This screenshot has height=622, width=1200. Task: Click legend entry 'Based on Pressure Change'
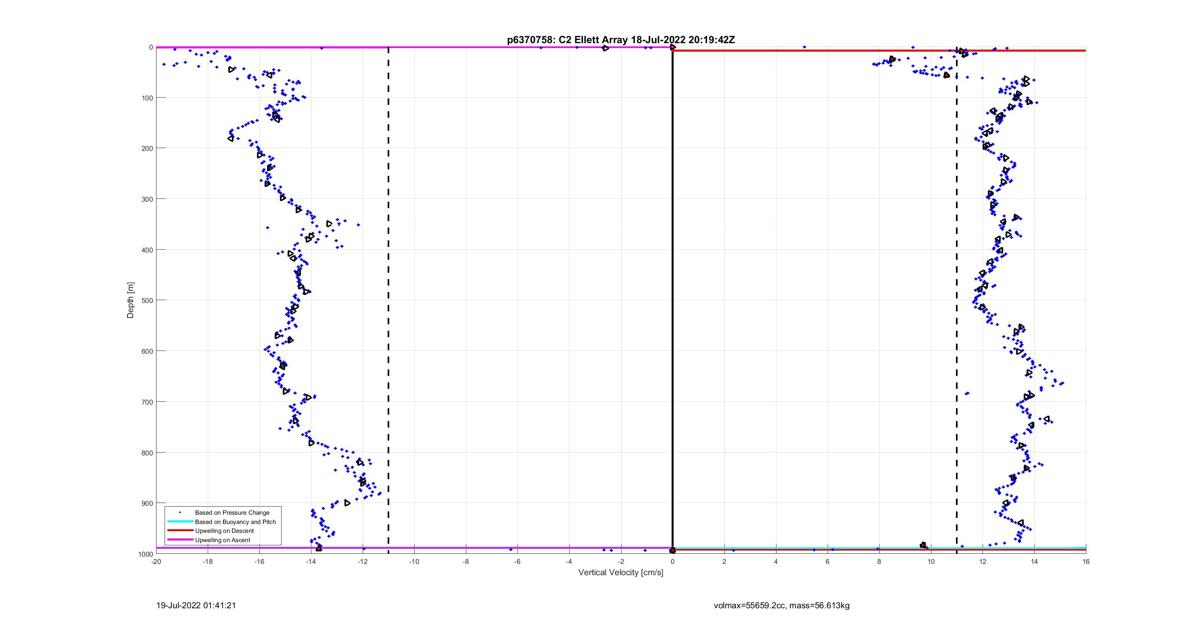coord(232,513)
